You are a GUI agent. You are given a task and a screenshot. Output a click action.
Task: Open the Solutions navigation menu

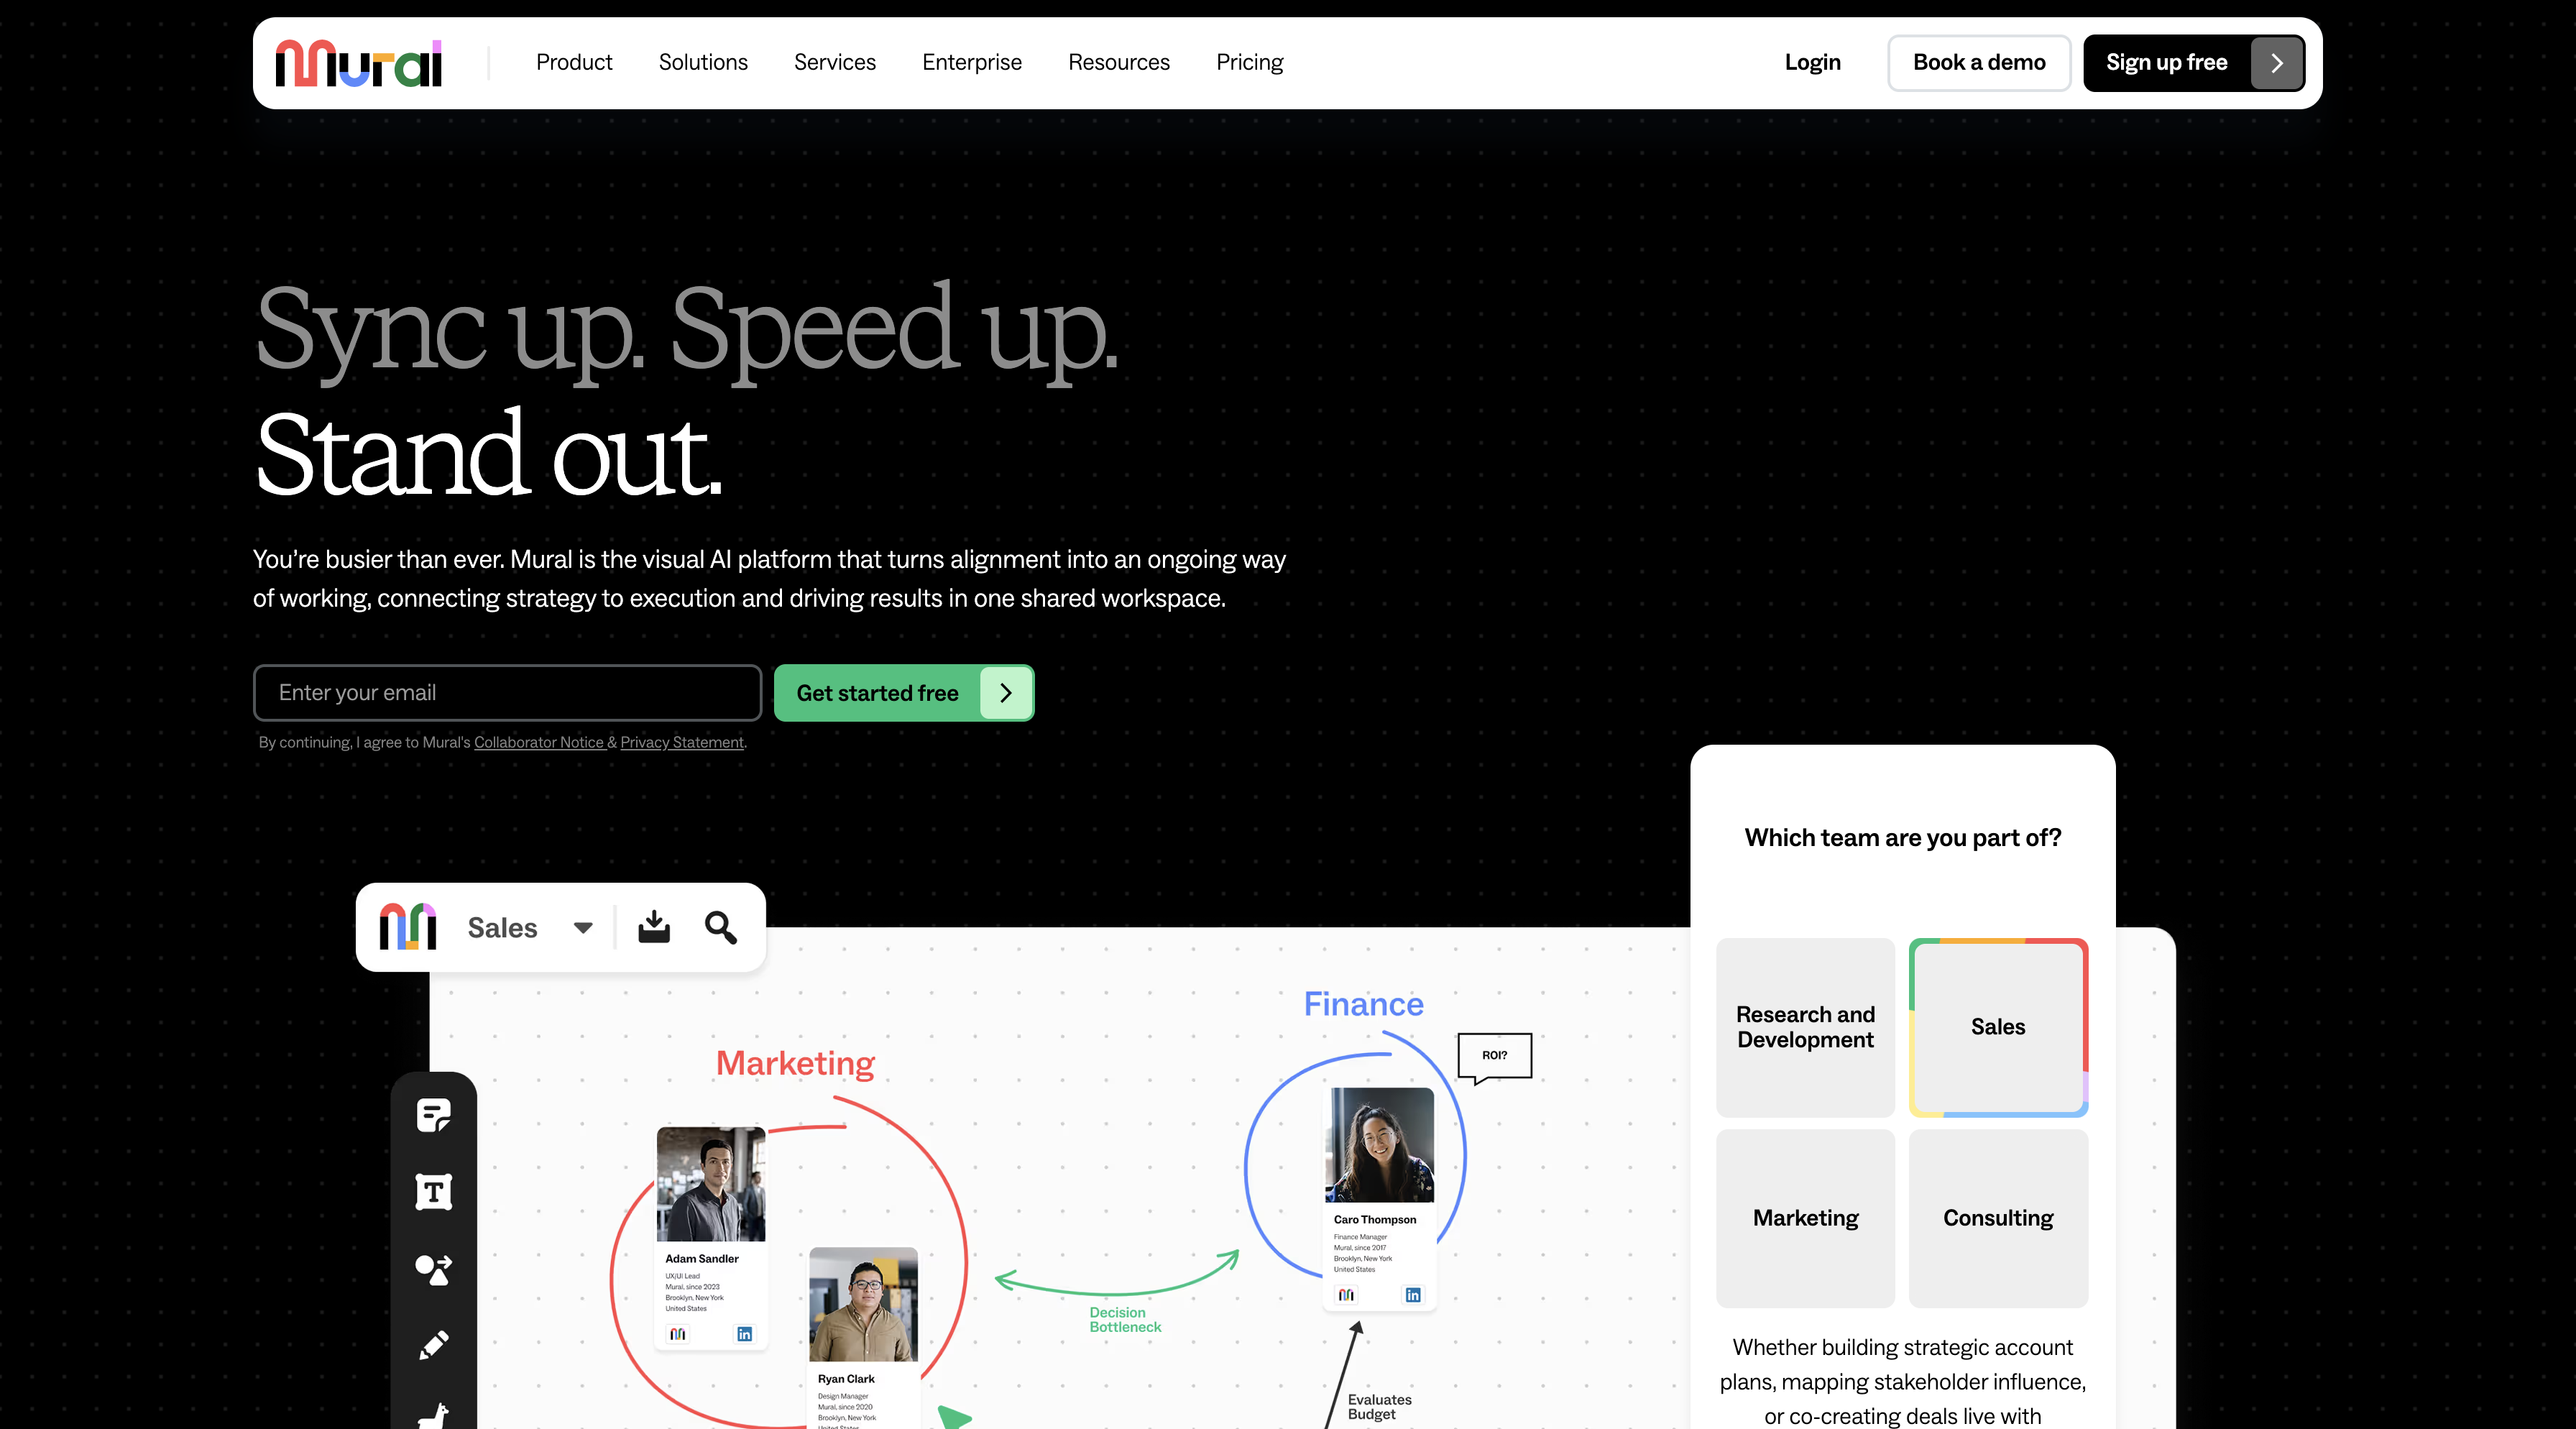703,63
